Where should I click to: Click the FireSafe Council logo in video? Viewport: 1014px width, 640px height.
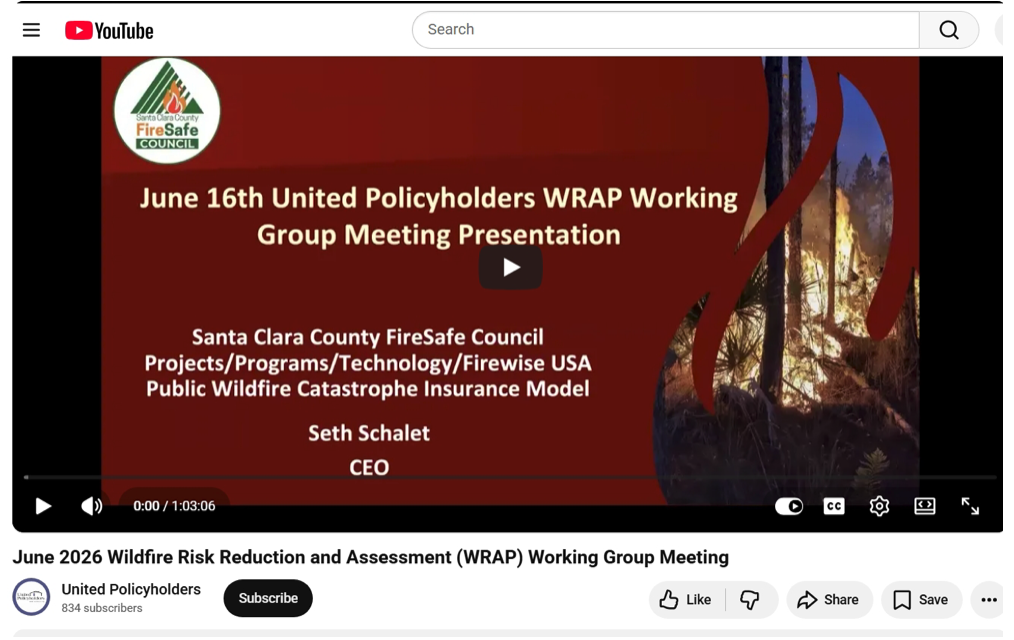[x=167, y=111]
